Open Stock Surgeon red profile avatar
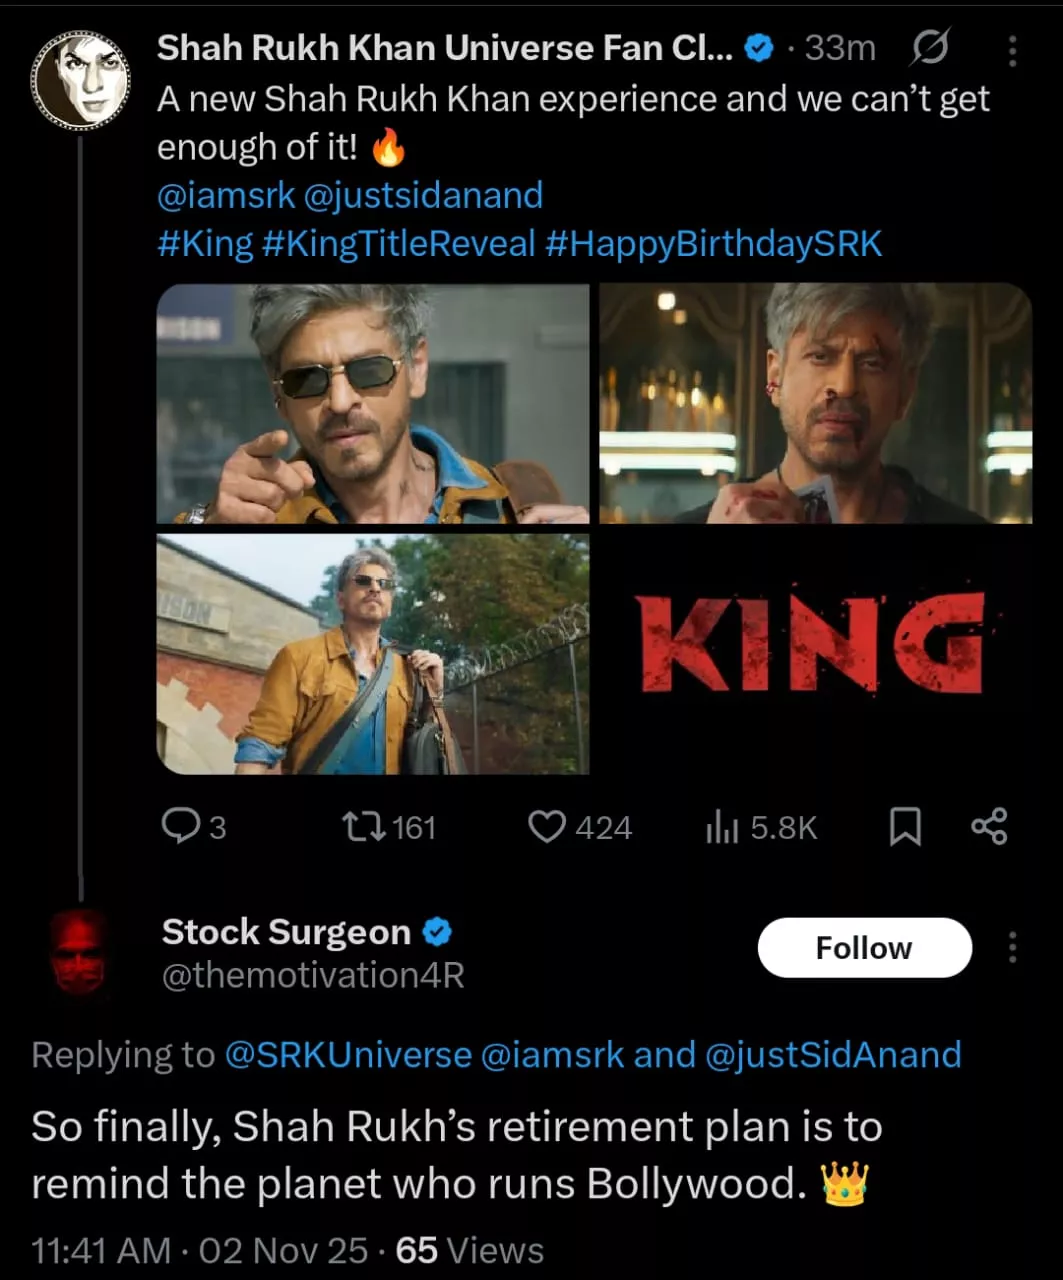The width and height of the screenshot is (1063, 1280). point(79,951)
